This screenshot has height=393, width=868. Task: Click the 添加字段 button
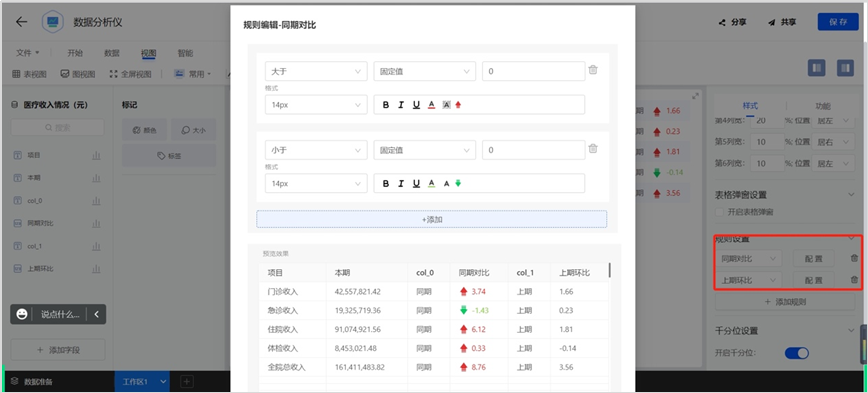[x=58, y=350]
